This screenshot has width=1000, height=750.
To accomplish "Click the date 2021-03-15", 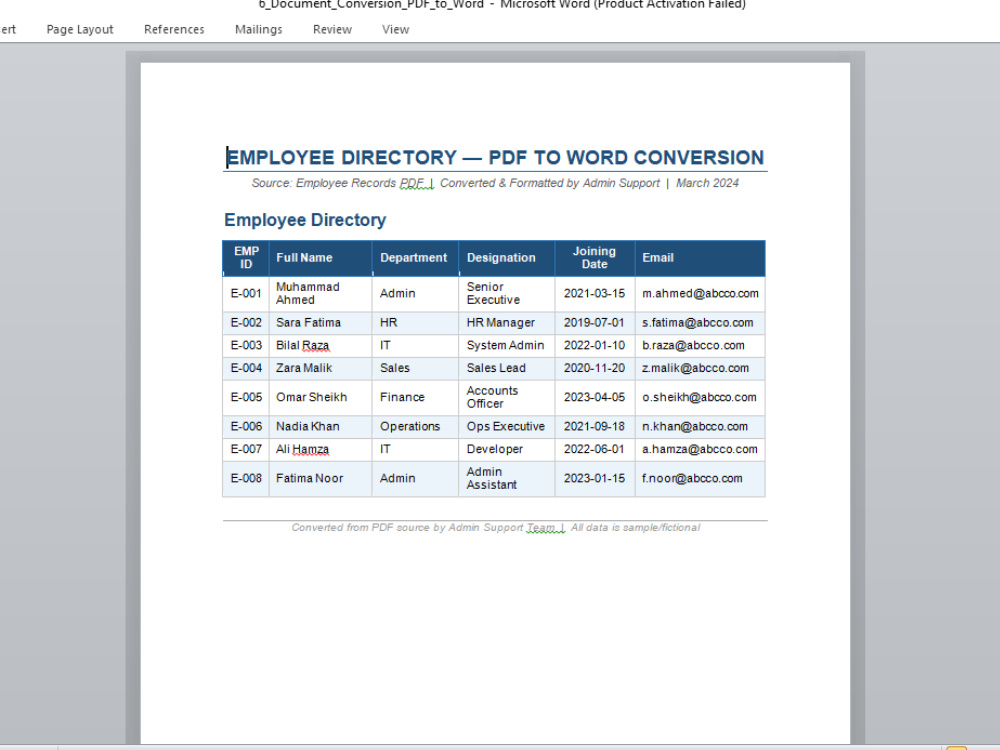I will point(594,293).
